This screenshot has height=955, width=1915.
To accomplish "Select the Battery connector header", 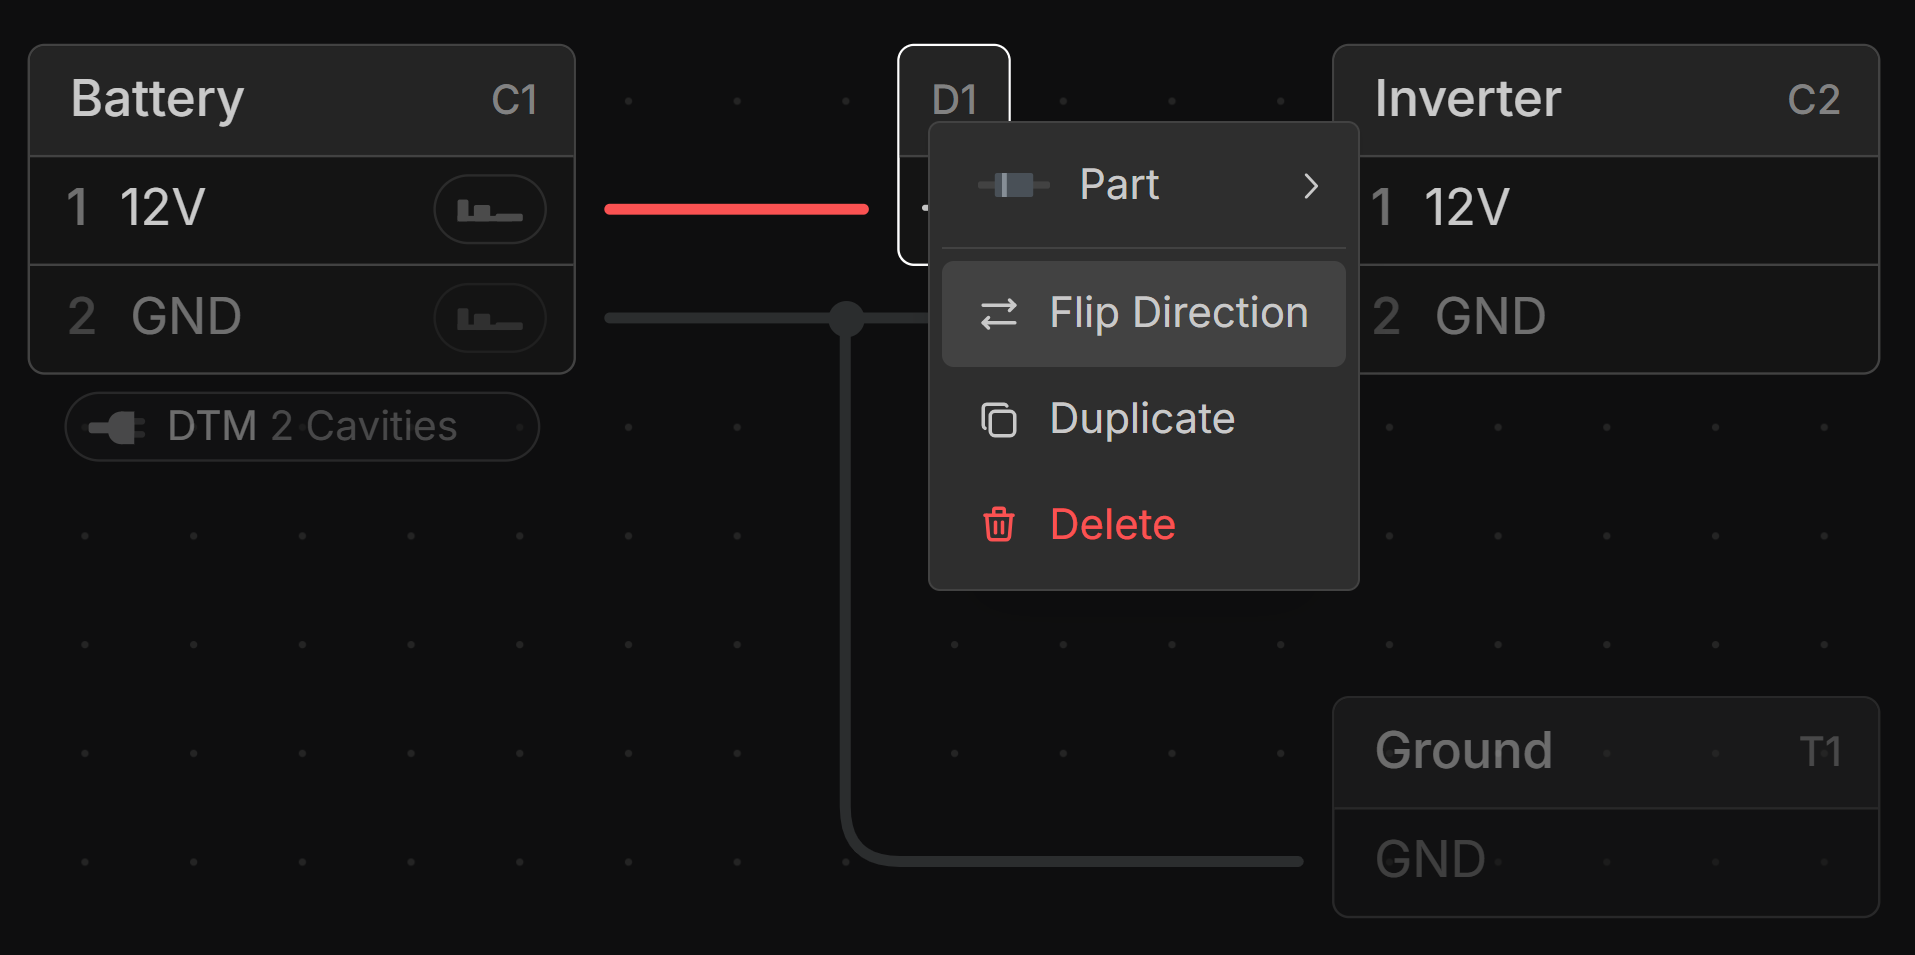I will (x=302, y=100).
